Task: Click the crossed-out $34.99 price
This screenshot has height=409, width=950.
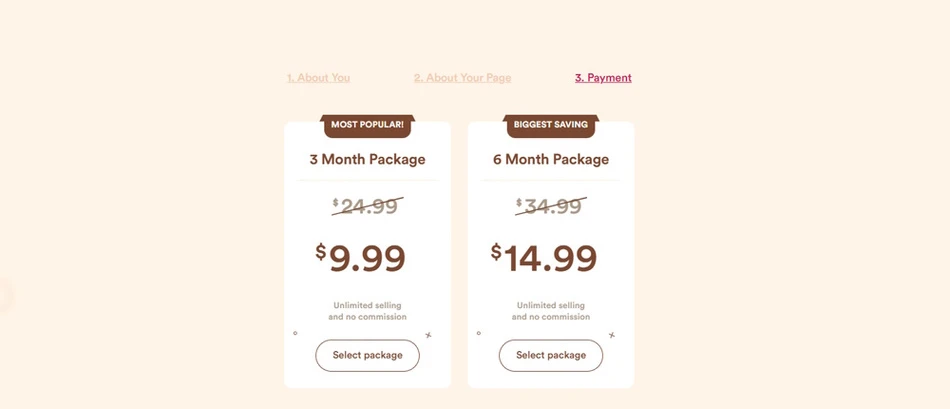Action: 551,206
